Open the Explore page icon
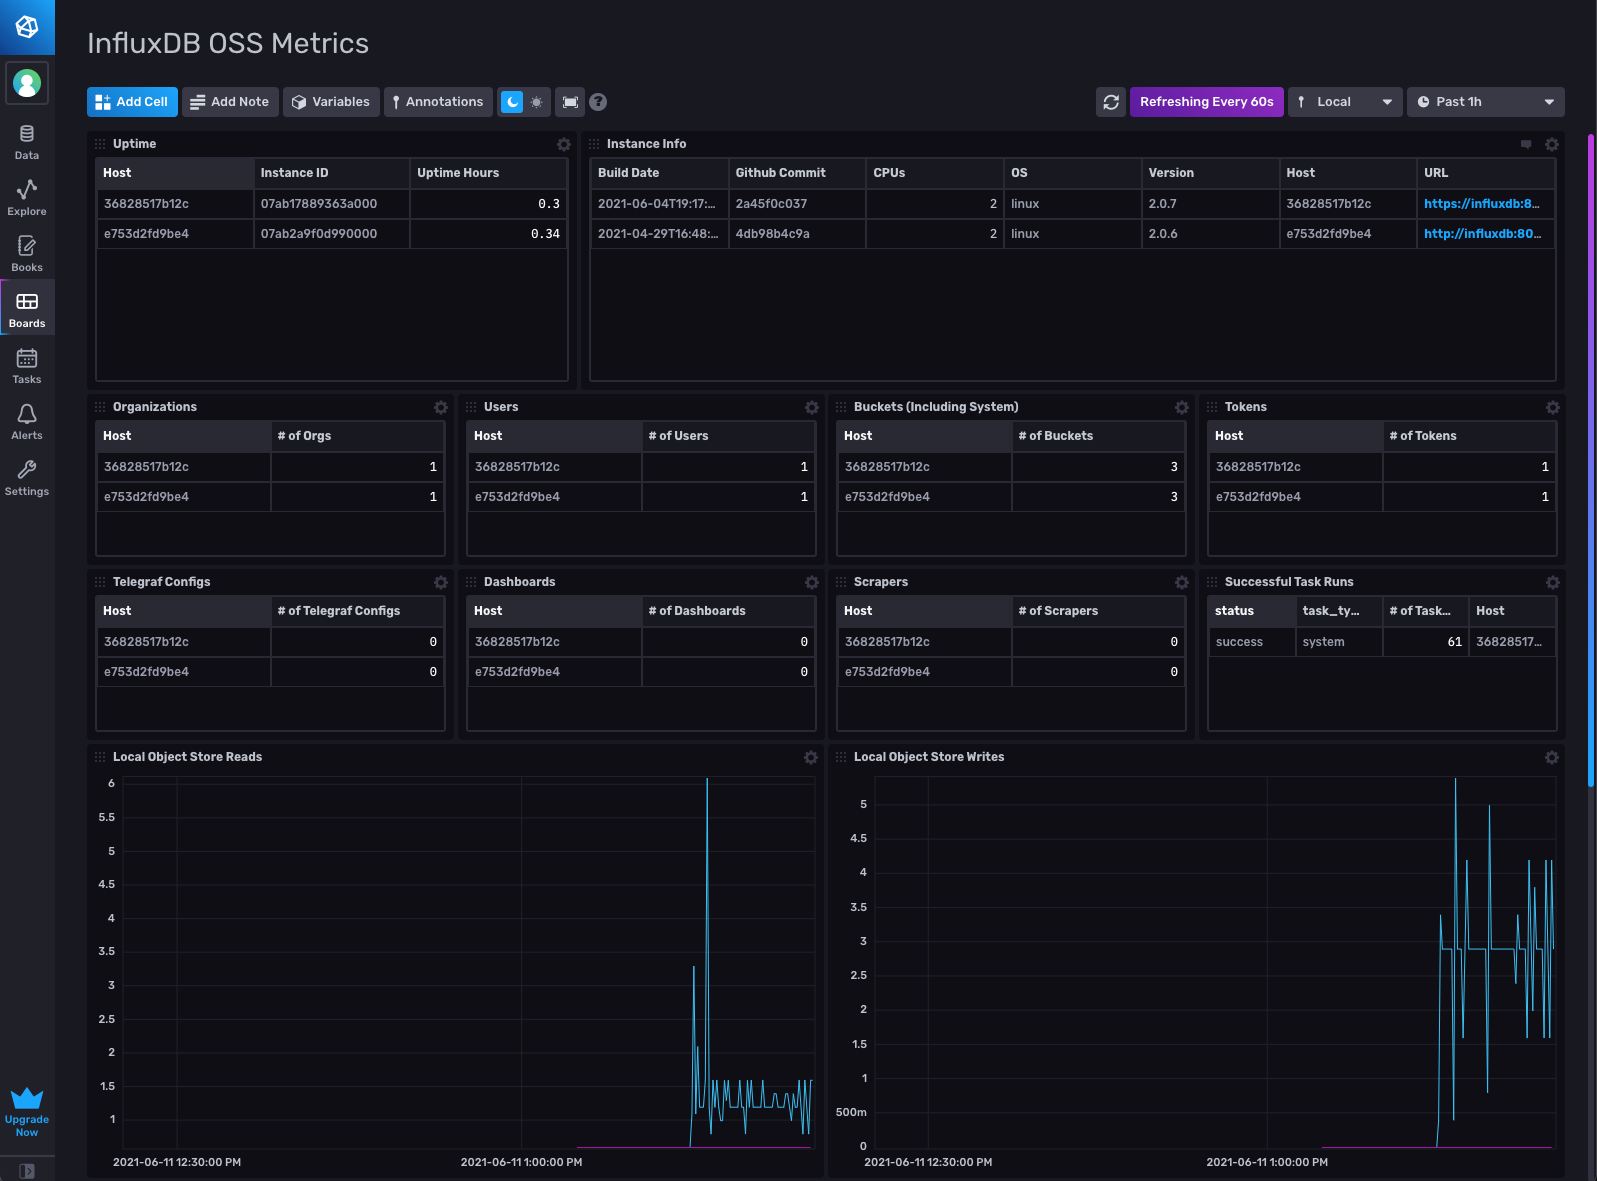1597x1181 pixels. pos(27,197)
